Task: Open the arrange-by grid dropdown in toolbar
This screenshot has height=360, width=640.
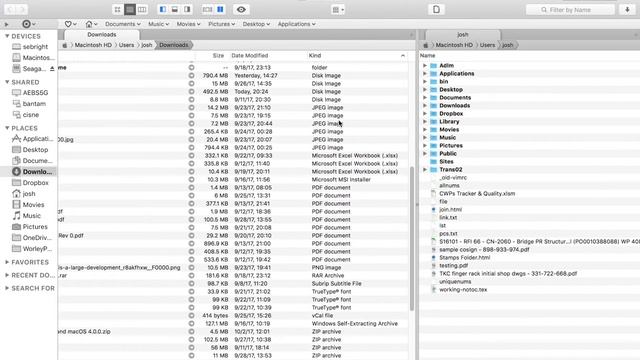Action: [338, 9]
